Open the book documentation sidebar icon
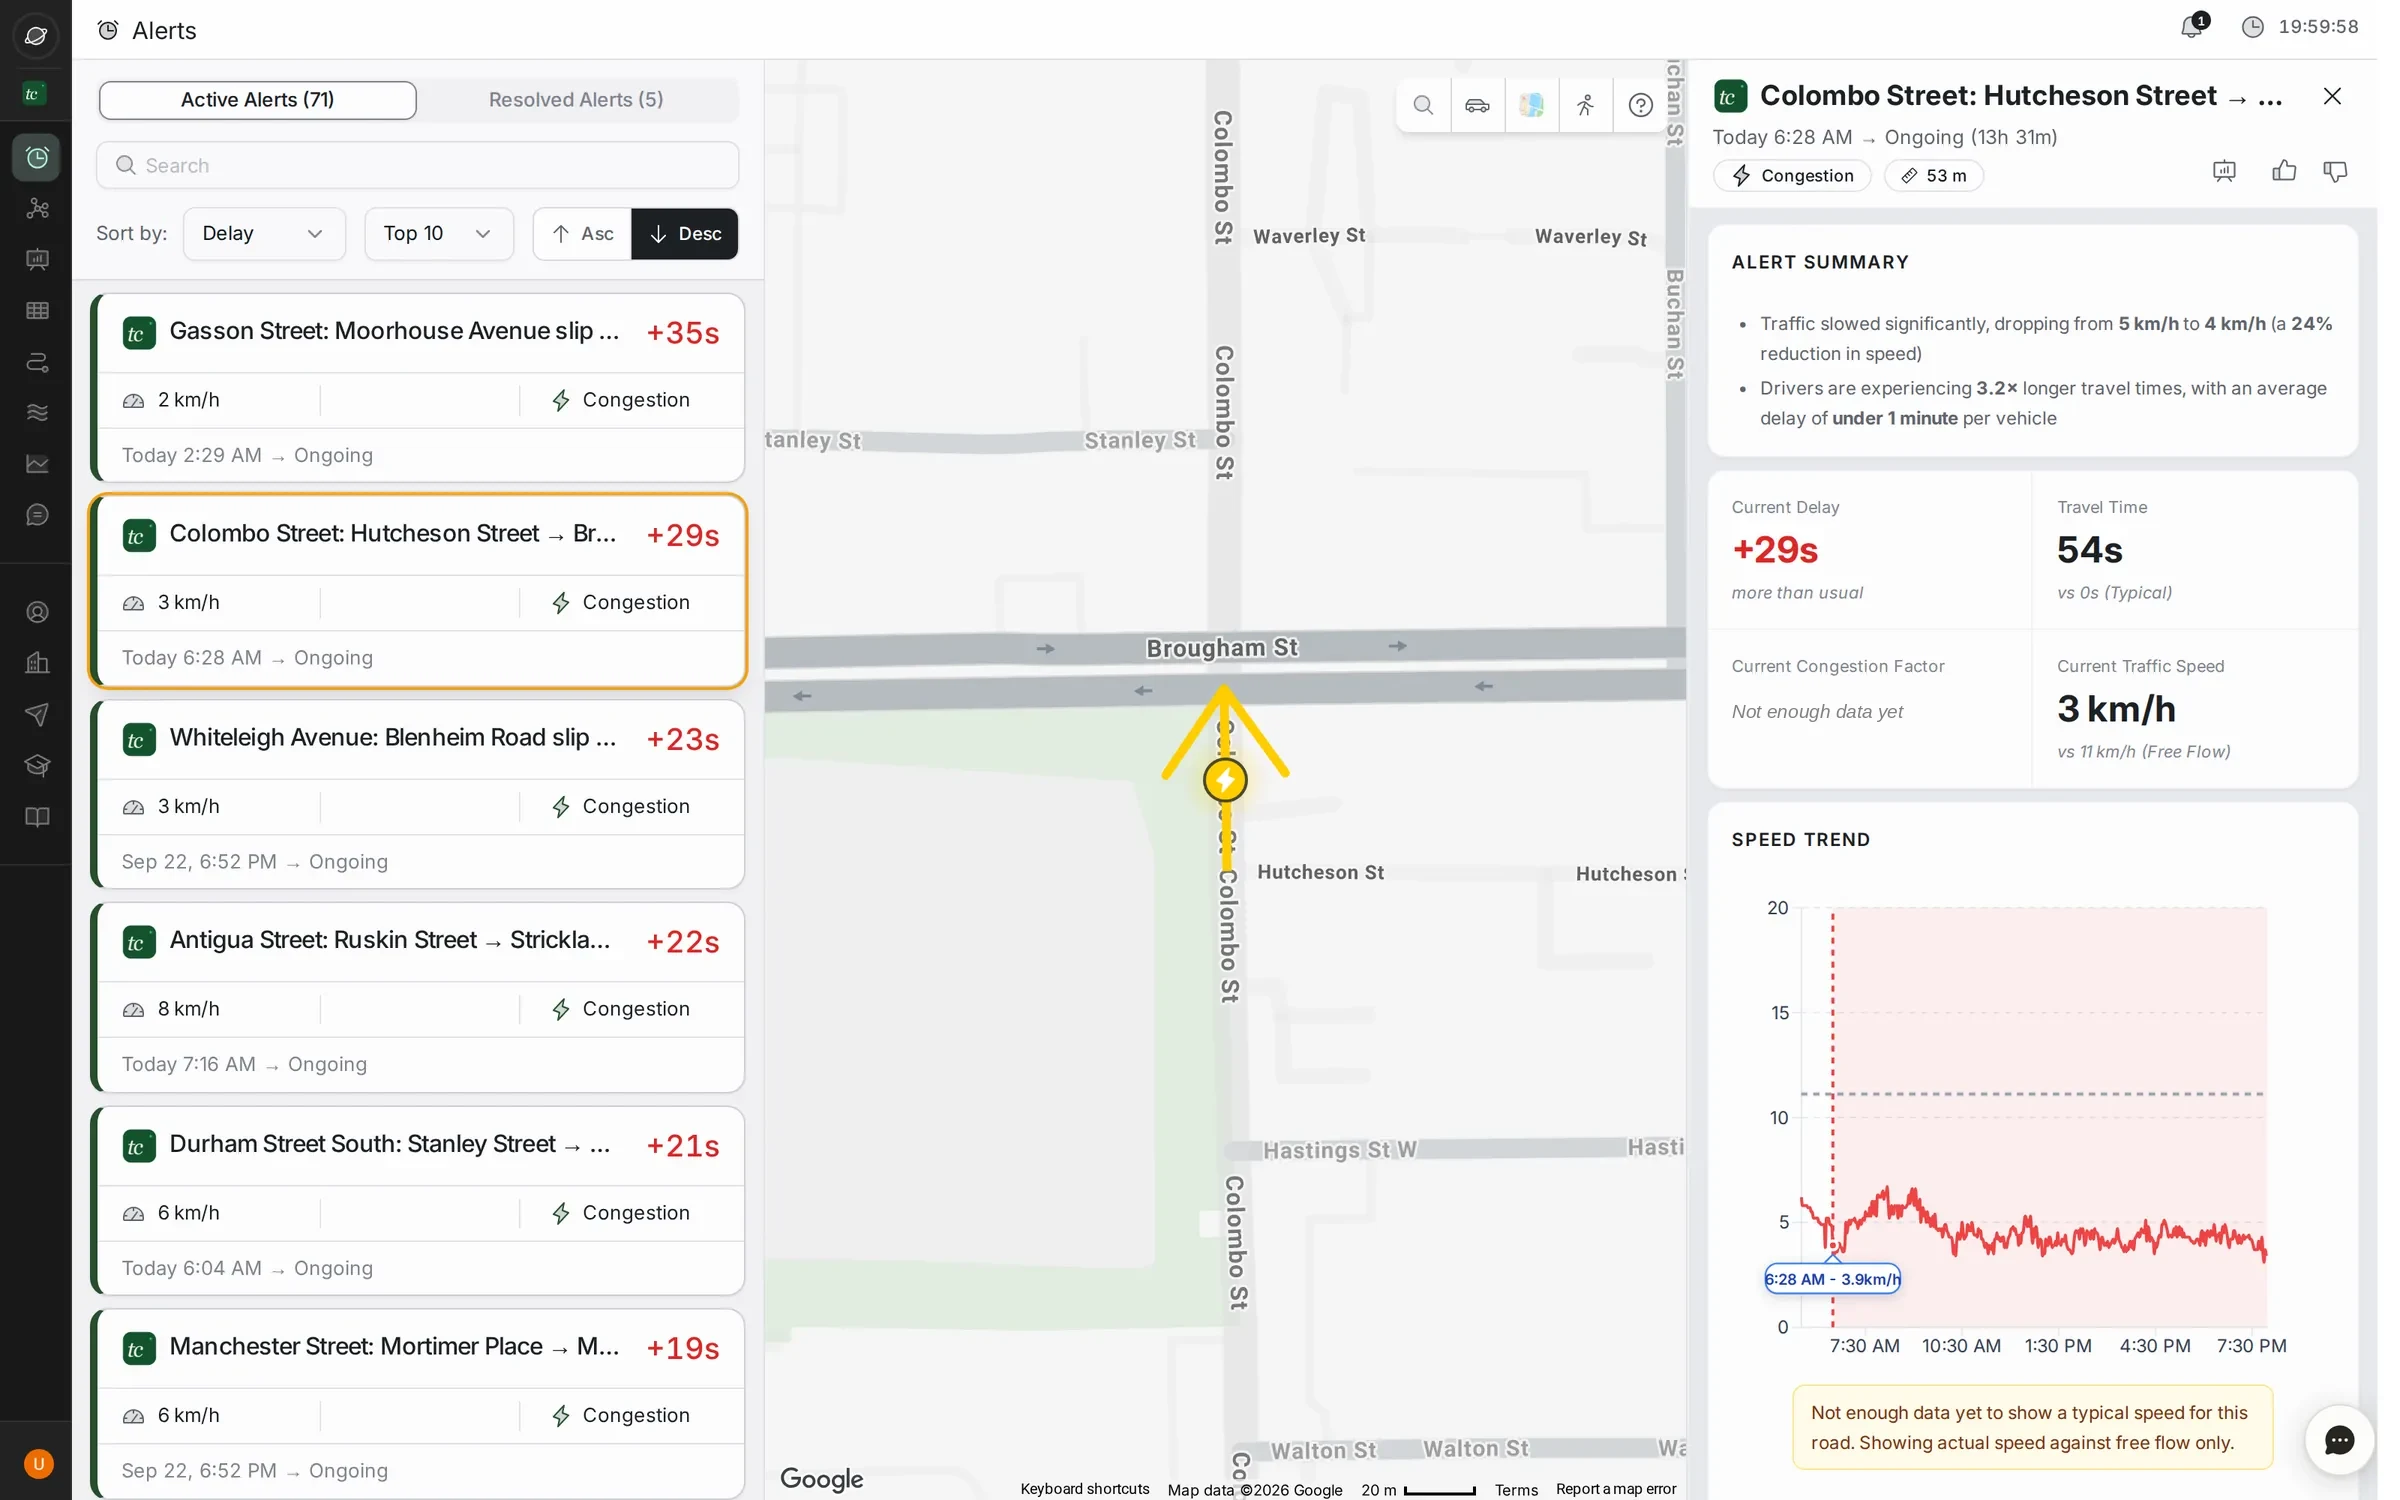The height and width of the screenshot is (1500, 2400). click(x=37, y=817)
